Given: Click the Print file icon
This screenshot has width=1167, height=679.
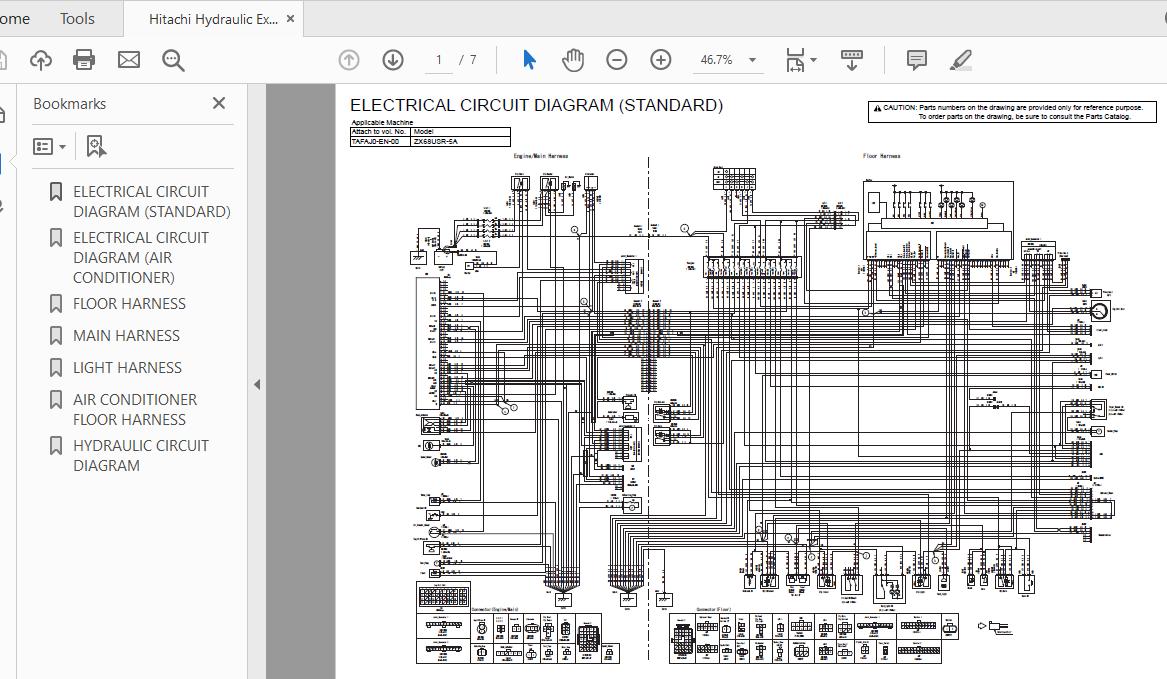Looking at the screenshot, I should click(x=84, y=60).
